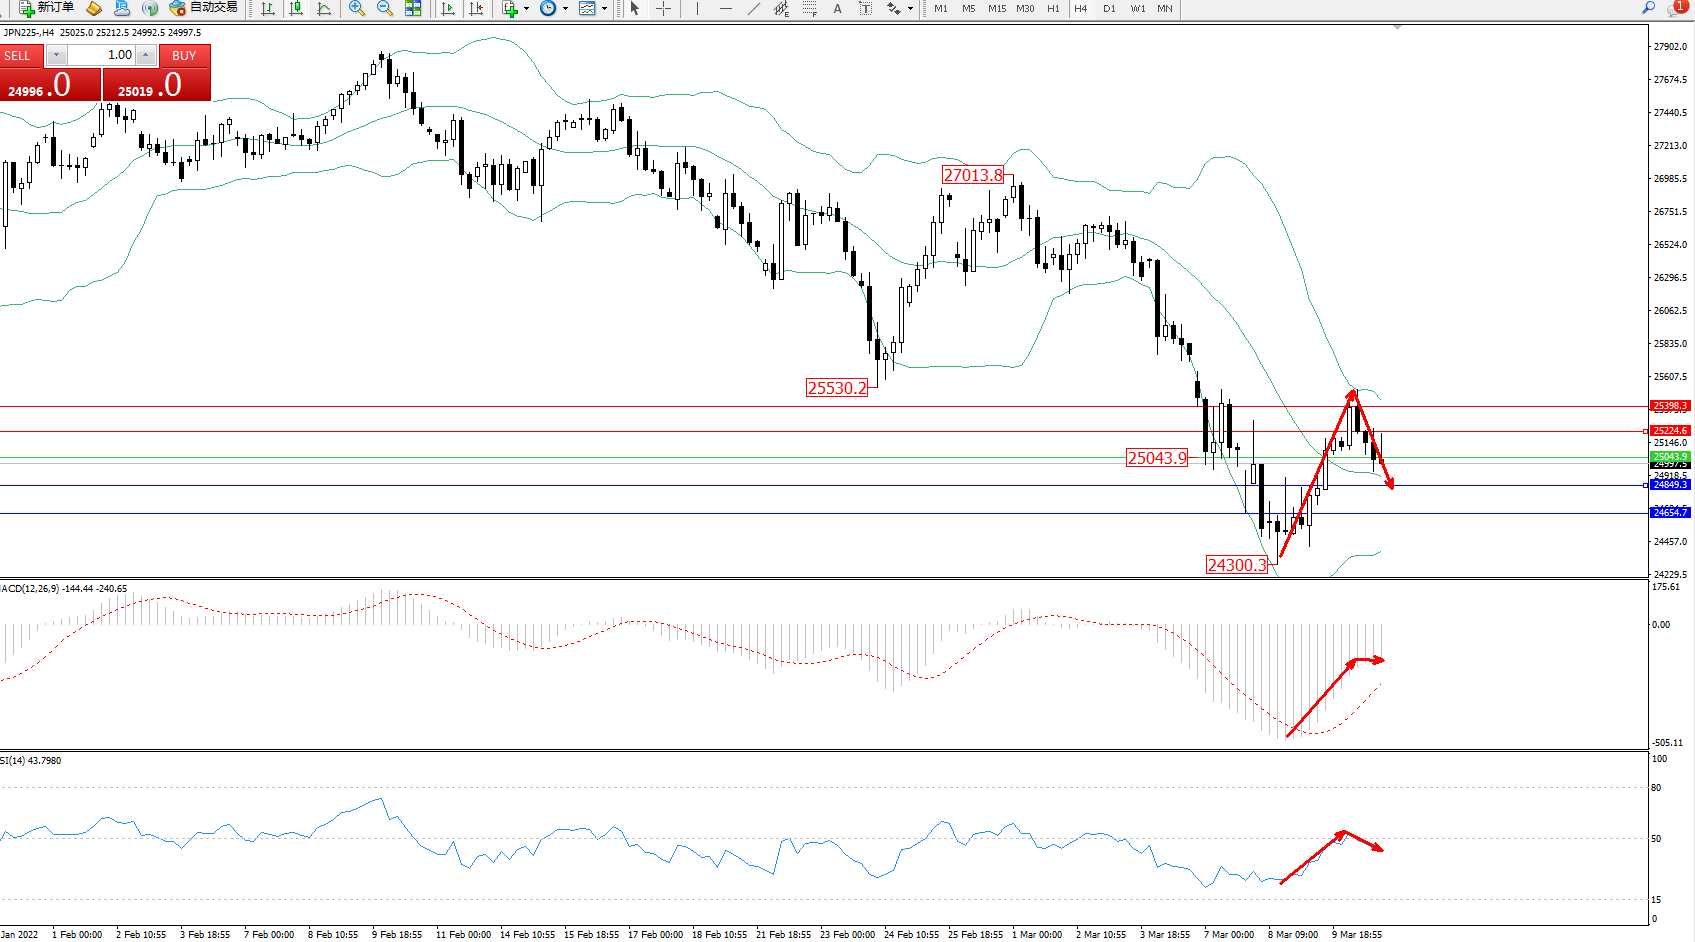Select the Trendline drawing tool

click(x=753, y=8)
